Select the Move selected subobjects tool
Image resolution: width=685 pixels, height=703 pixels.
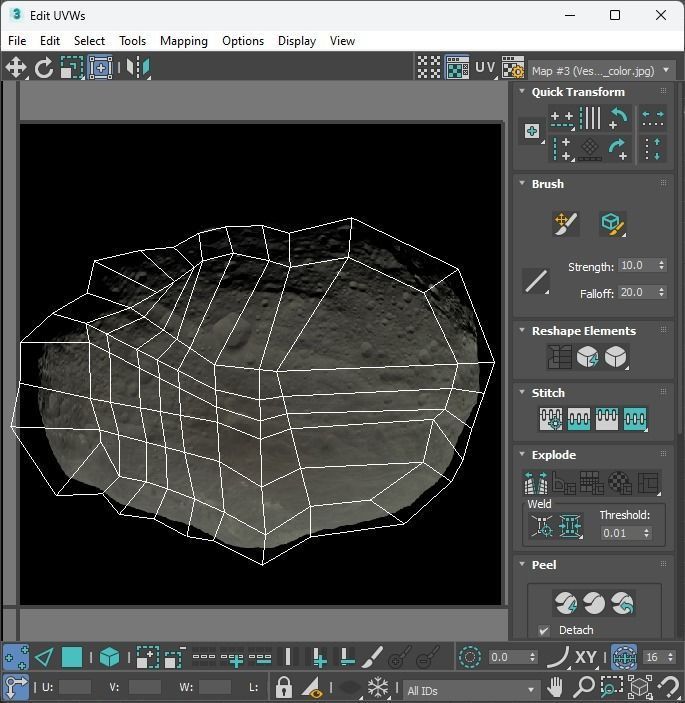pyautogui.click(x=16, y=68)
